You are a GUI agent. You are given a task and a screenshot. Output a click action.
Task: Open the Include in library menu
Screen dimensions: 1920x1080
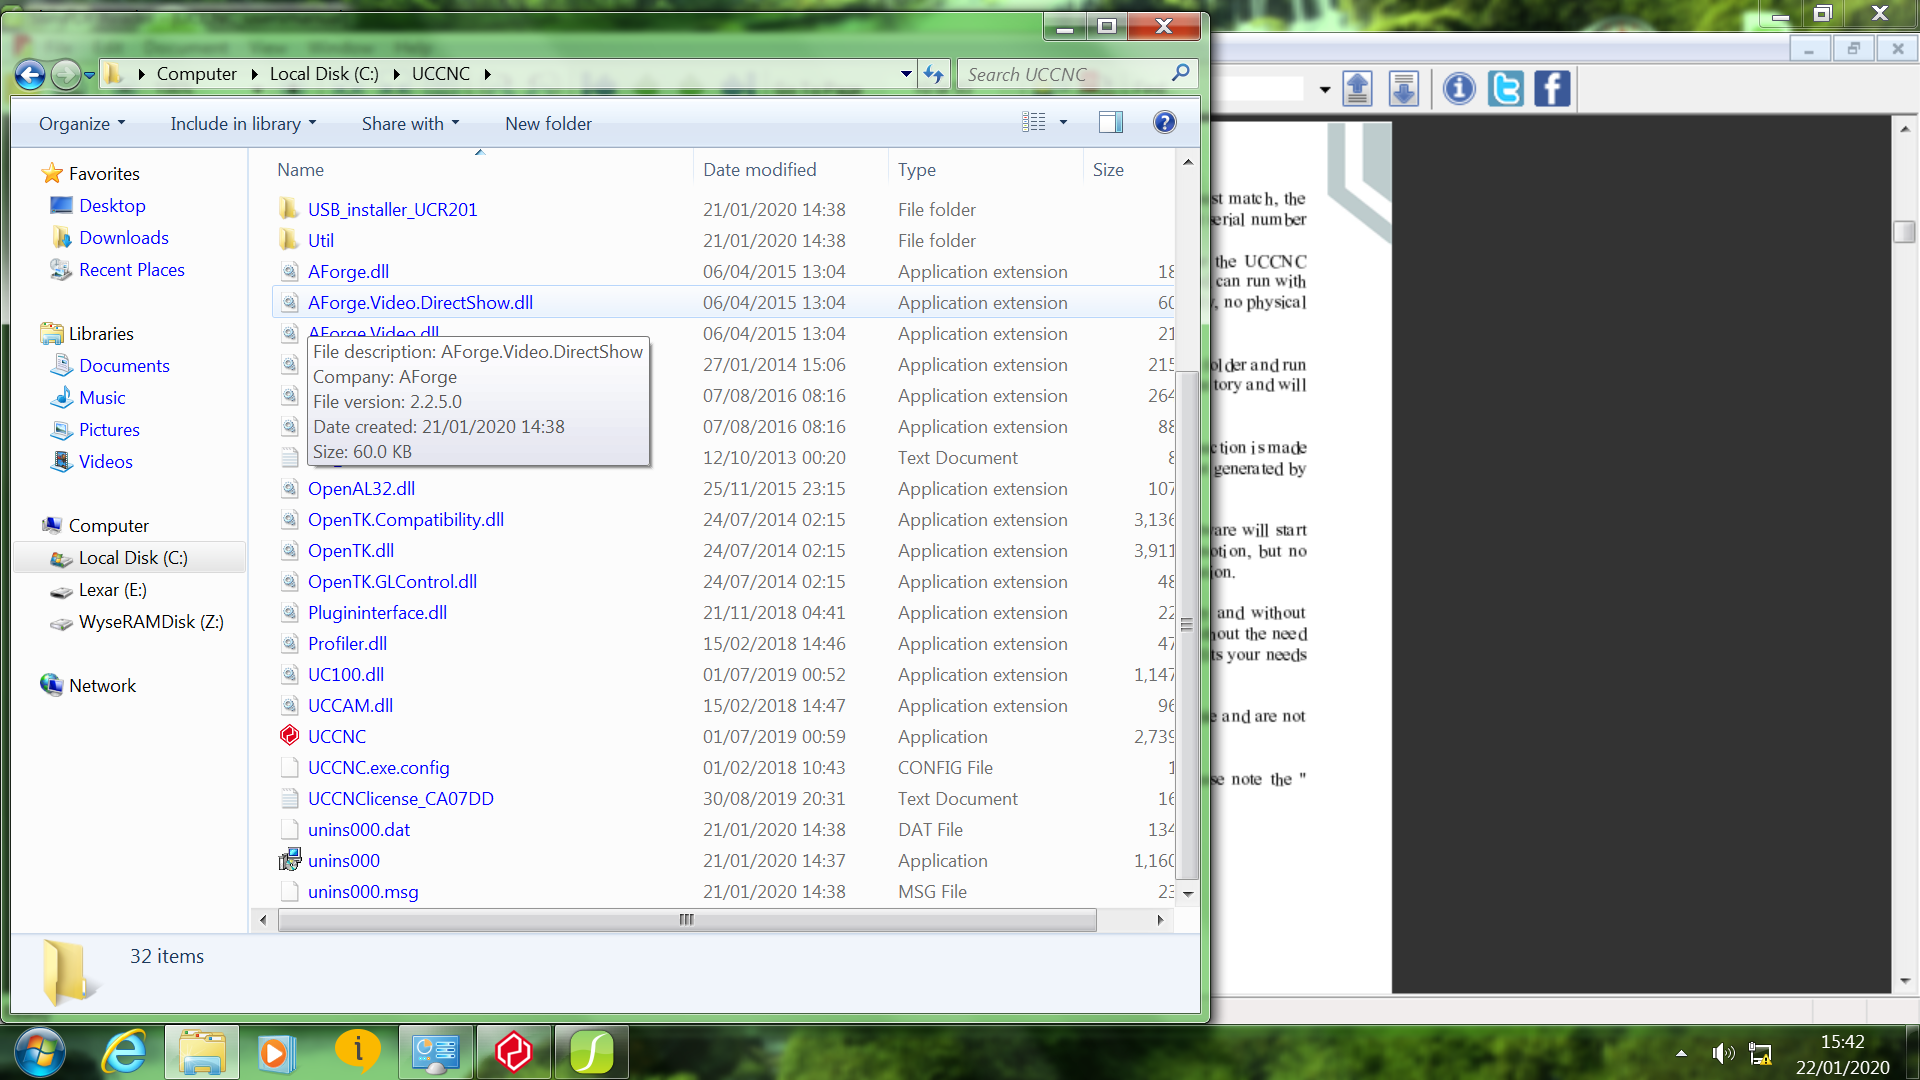[x=243, y=123]
